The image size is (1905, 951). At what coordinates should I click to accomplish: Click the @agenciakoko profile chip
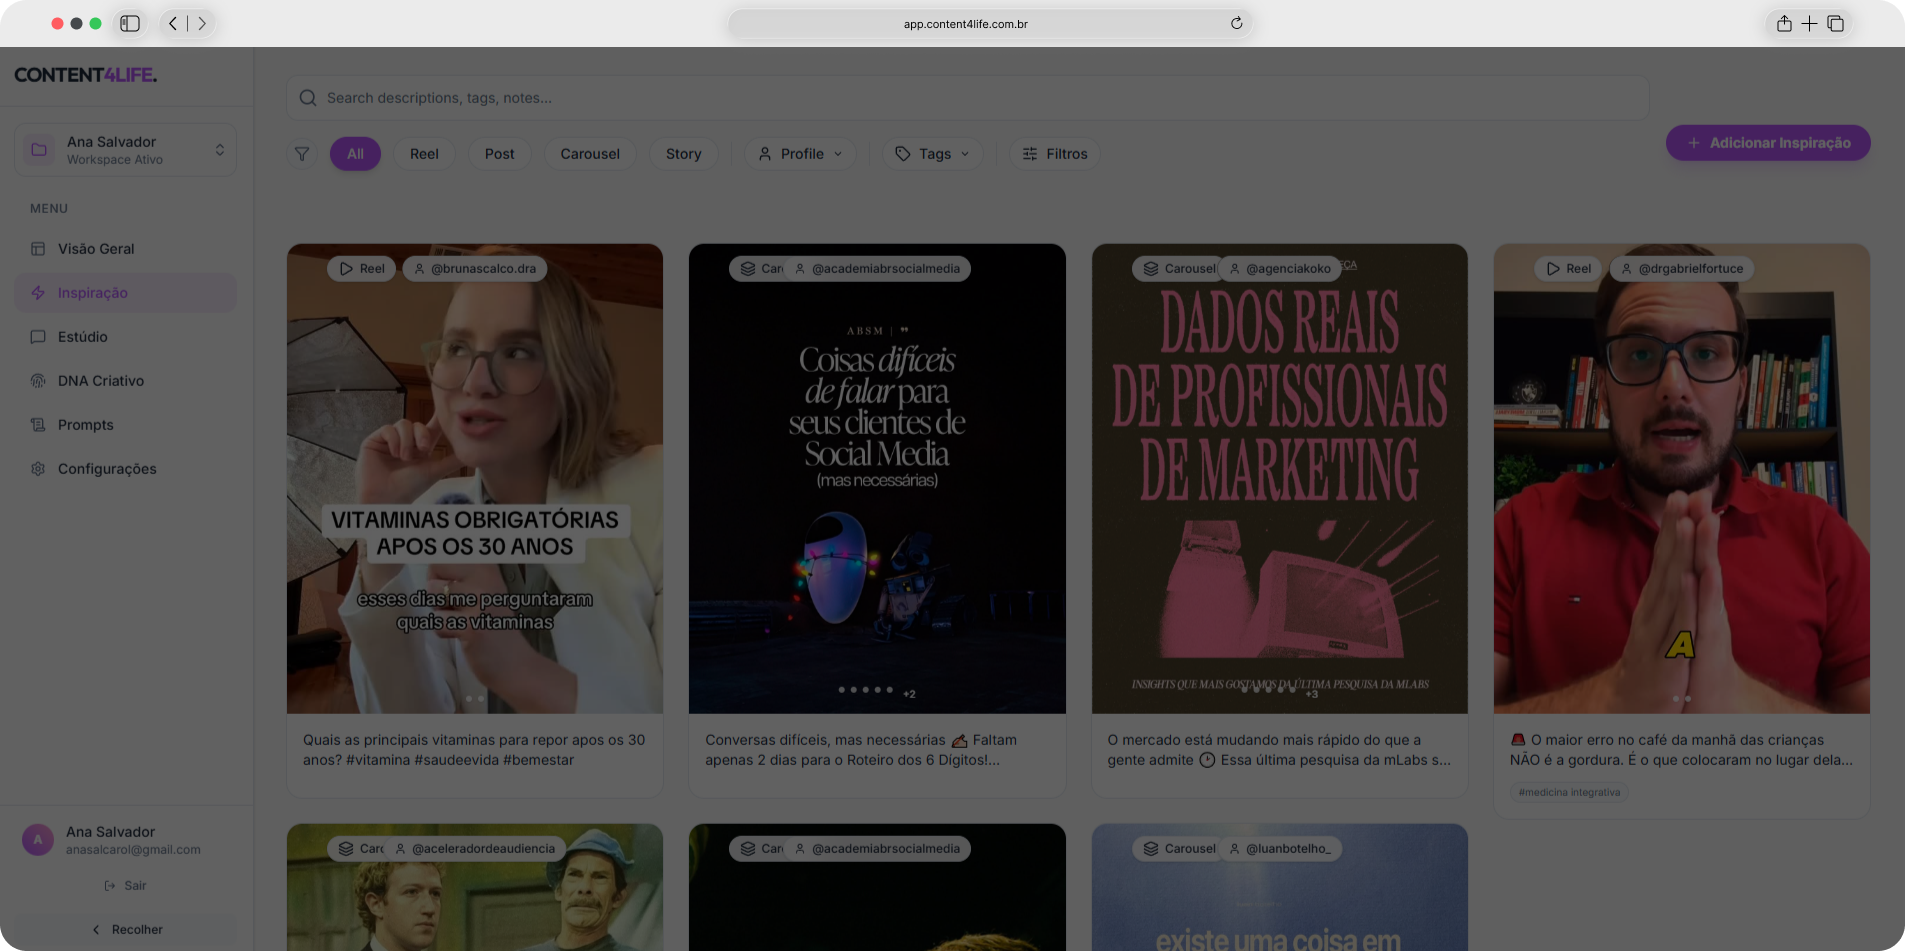1279,269
